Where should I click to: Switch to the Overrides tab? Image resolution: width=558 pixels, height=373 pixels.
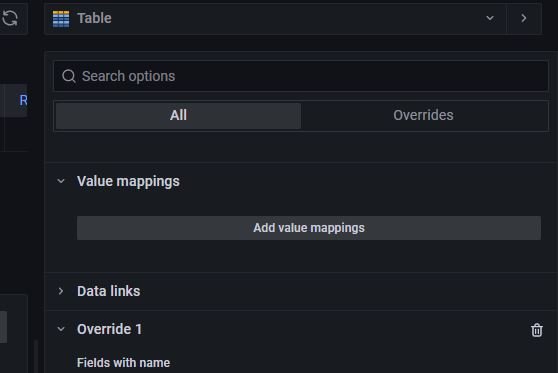pos(423,115)
